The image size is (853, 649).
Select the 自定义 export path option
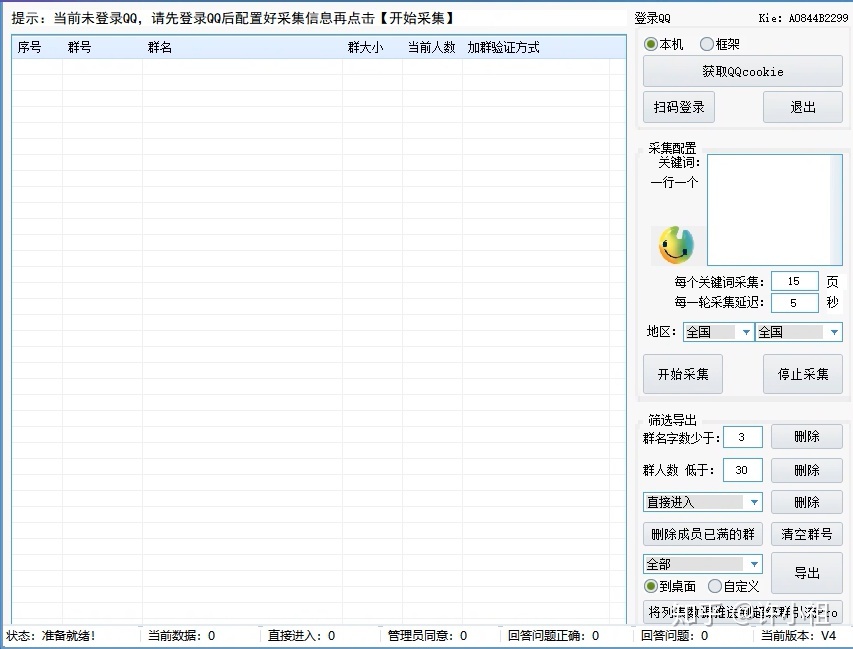[715, 586]
